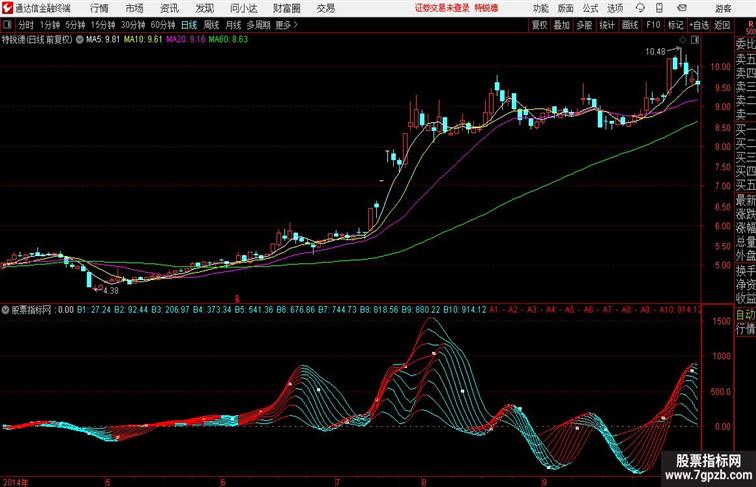Click the B1: 27.24 indicator value
Viewport: 756px width, 487px height.
point(94,310)
